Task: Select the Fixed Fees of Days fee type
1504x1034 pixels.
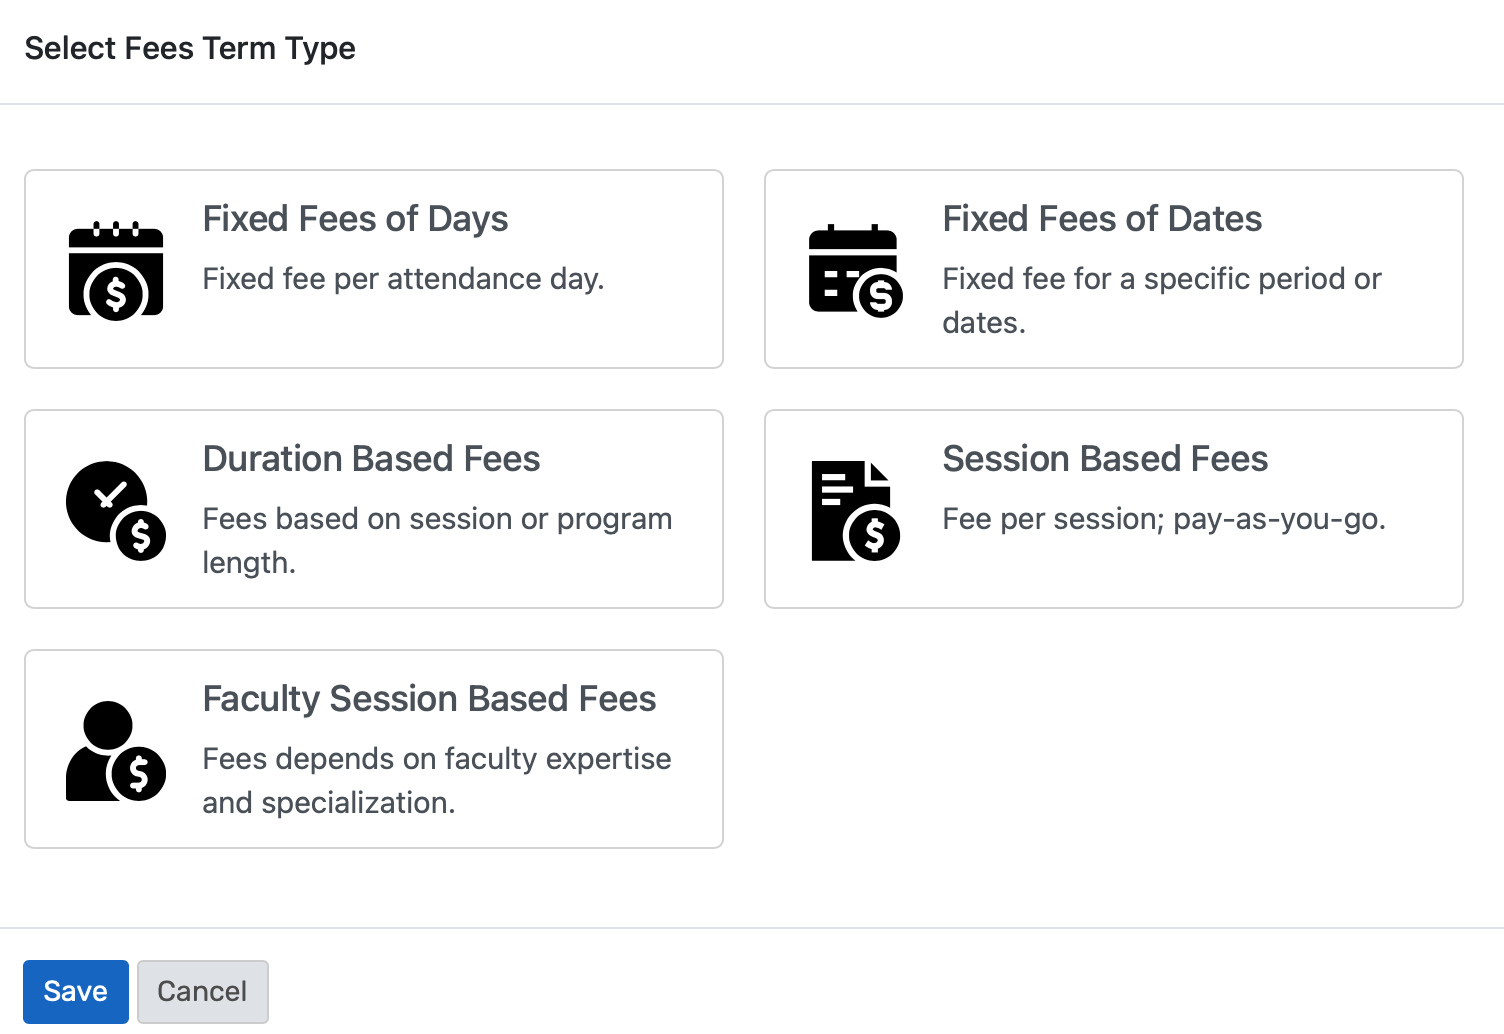Action: point(373,268)
